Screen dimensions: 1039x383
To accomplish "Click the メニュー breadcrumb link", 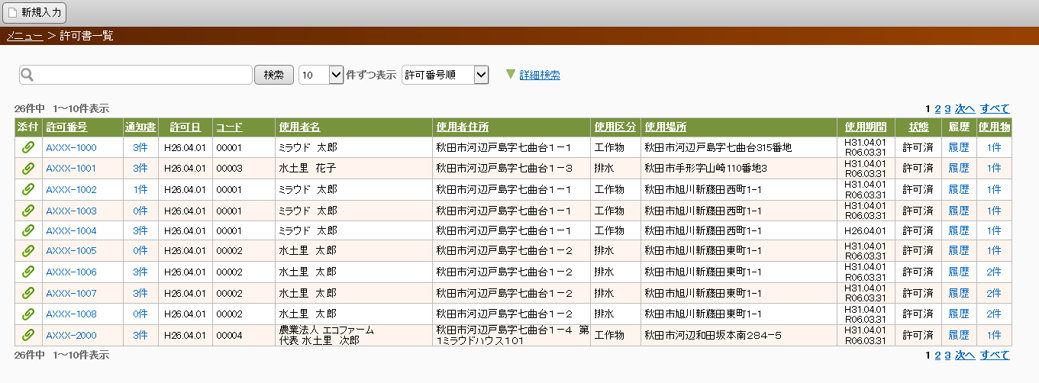I will click(25, 36).
